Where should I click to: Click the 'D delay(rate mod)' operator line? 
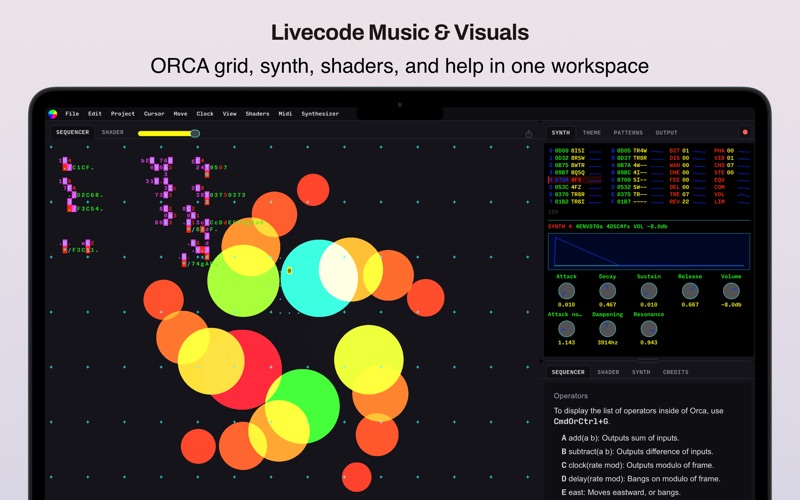641,479
